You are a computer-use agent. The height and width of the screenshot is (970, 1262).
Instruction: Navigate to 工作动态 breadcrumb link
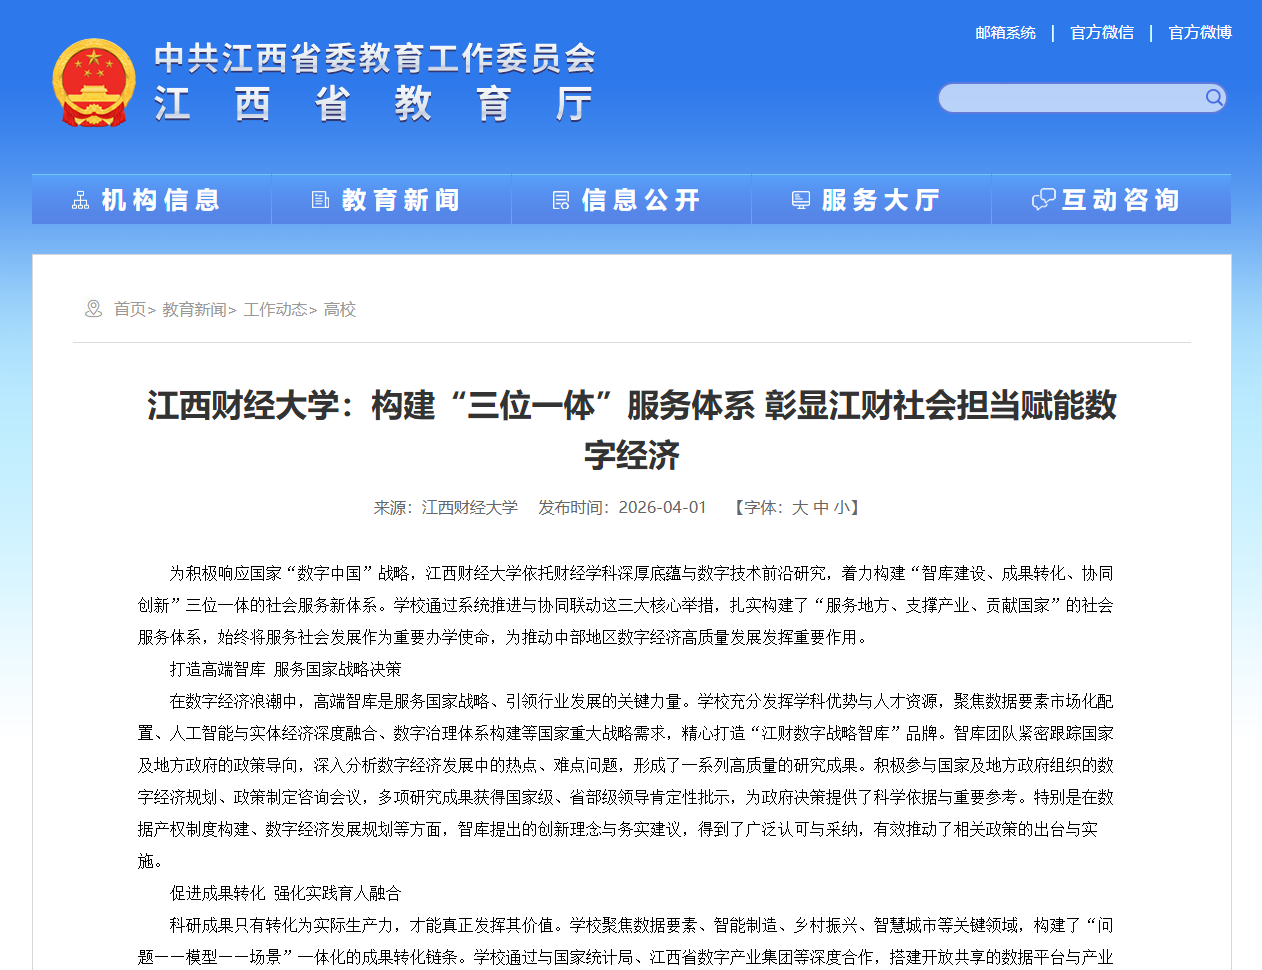point(275,310)
